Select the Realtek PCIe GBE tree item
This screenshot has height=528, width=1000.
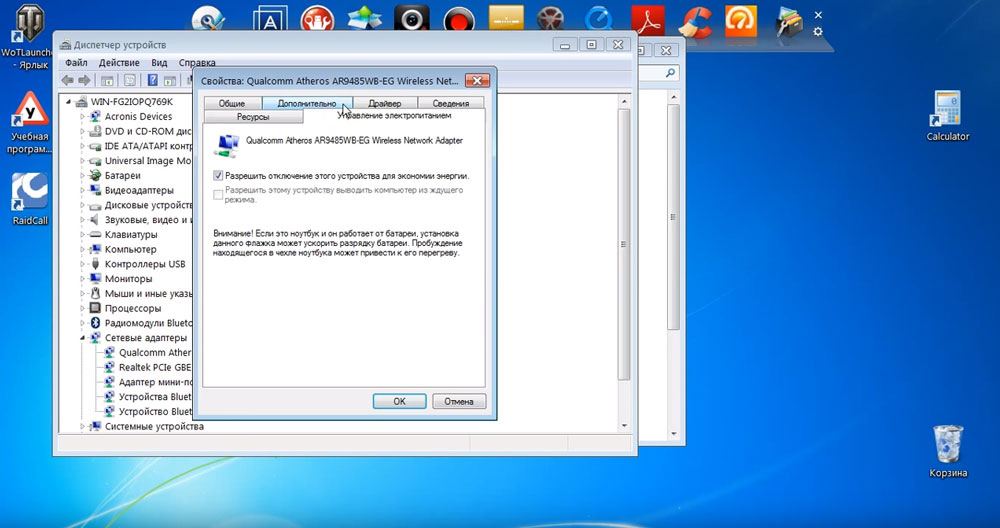pos(155,367)
